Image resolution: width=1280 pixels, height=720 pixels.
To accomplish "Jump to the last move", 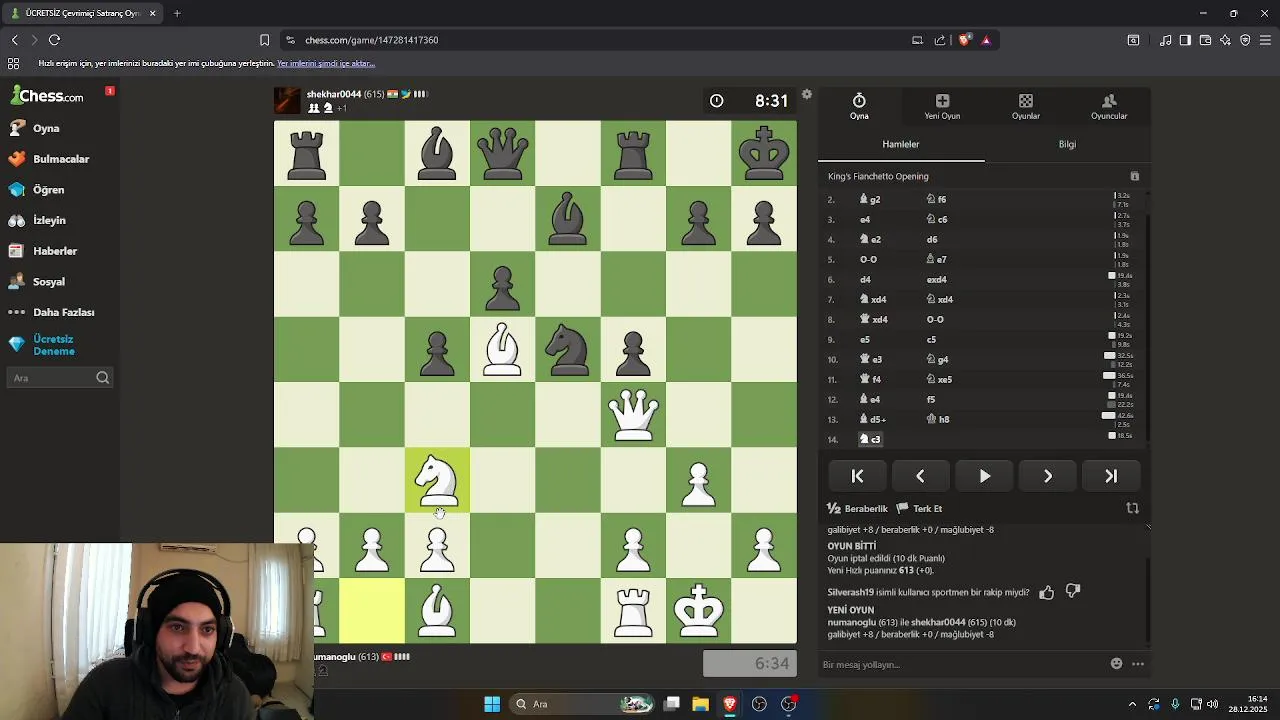I will [1111, 476].
